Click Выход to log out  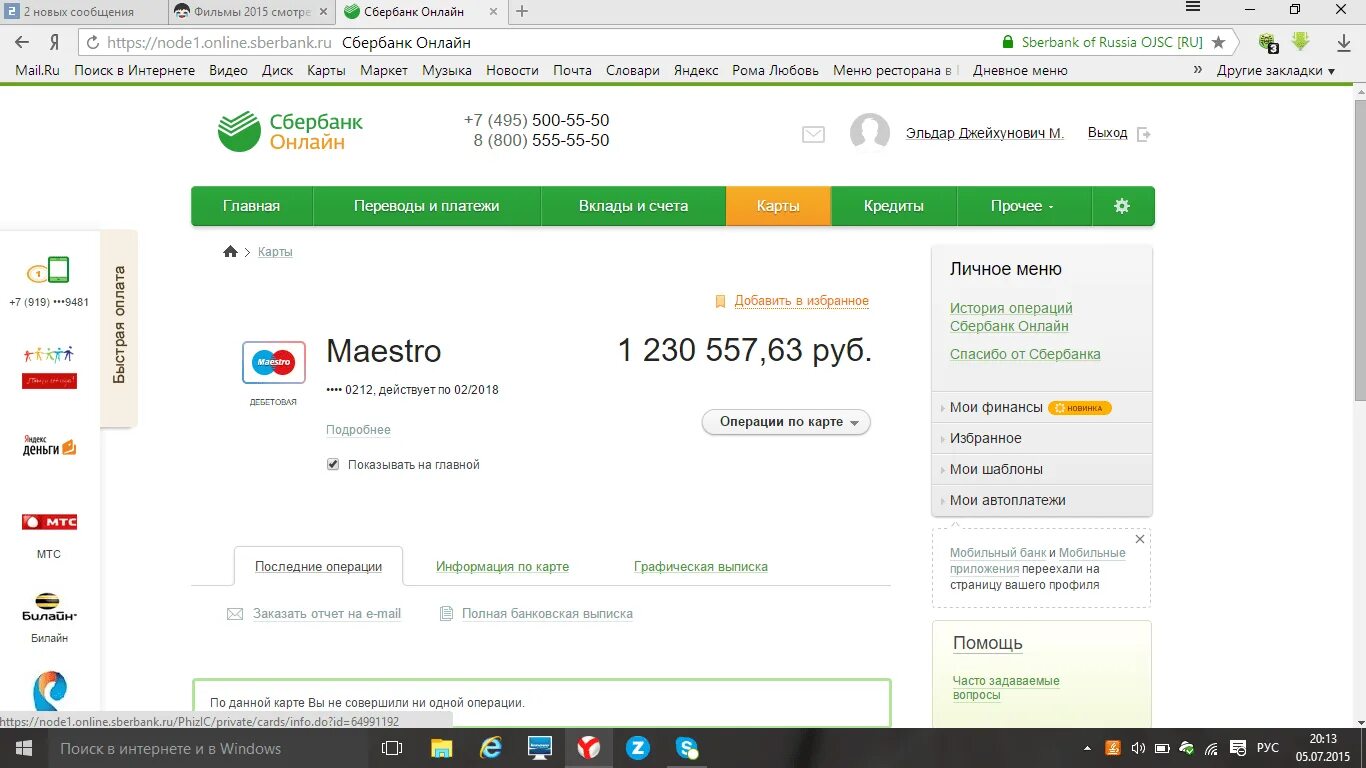[1107, 133]
